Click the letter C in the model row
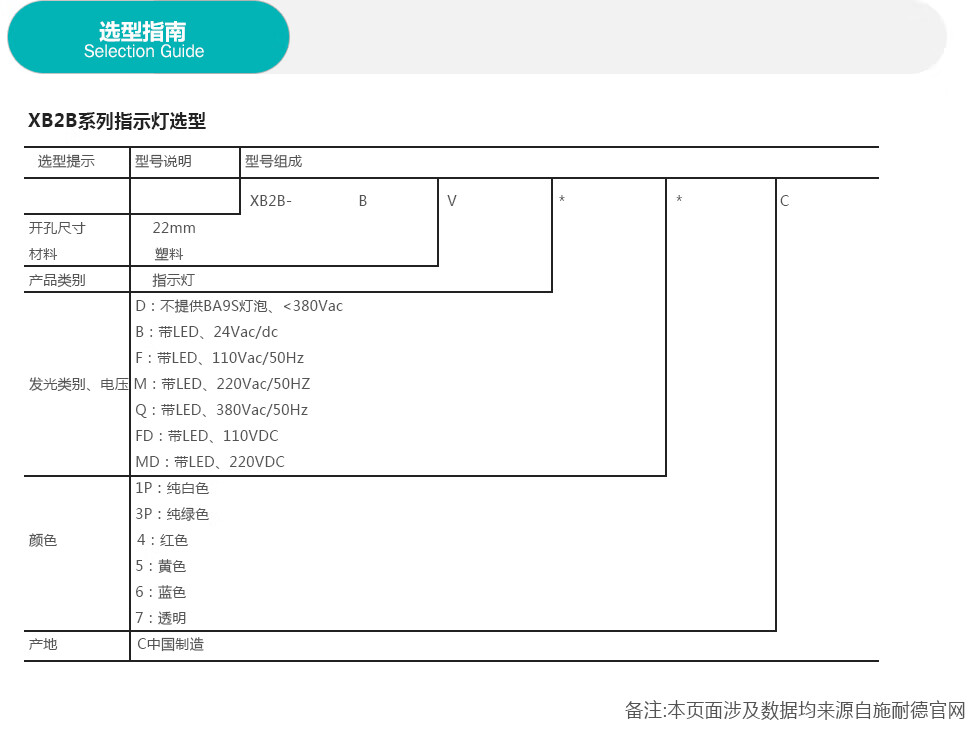 tap(784, 201)
